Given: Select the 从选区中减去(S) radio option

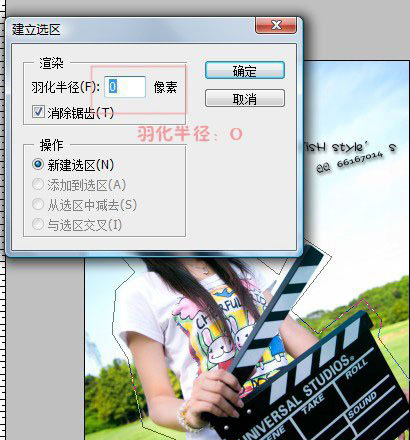Looking at the screenshot, I should 38,204.
